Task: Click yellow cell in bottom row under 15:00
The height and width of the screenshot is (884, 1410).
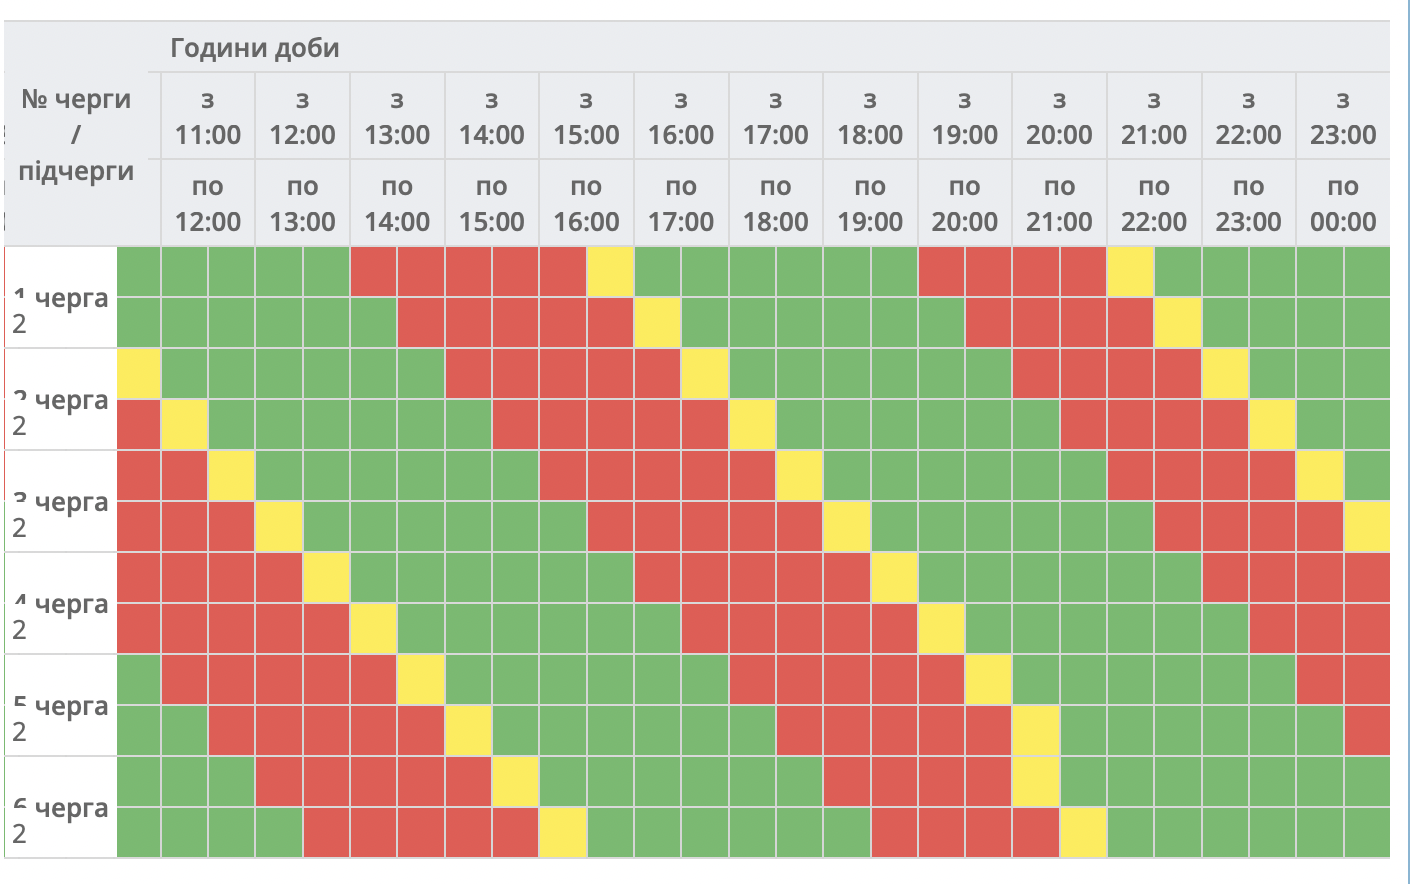Action: pos(563,832)
